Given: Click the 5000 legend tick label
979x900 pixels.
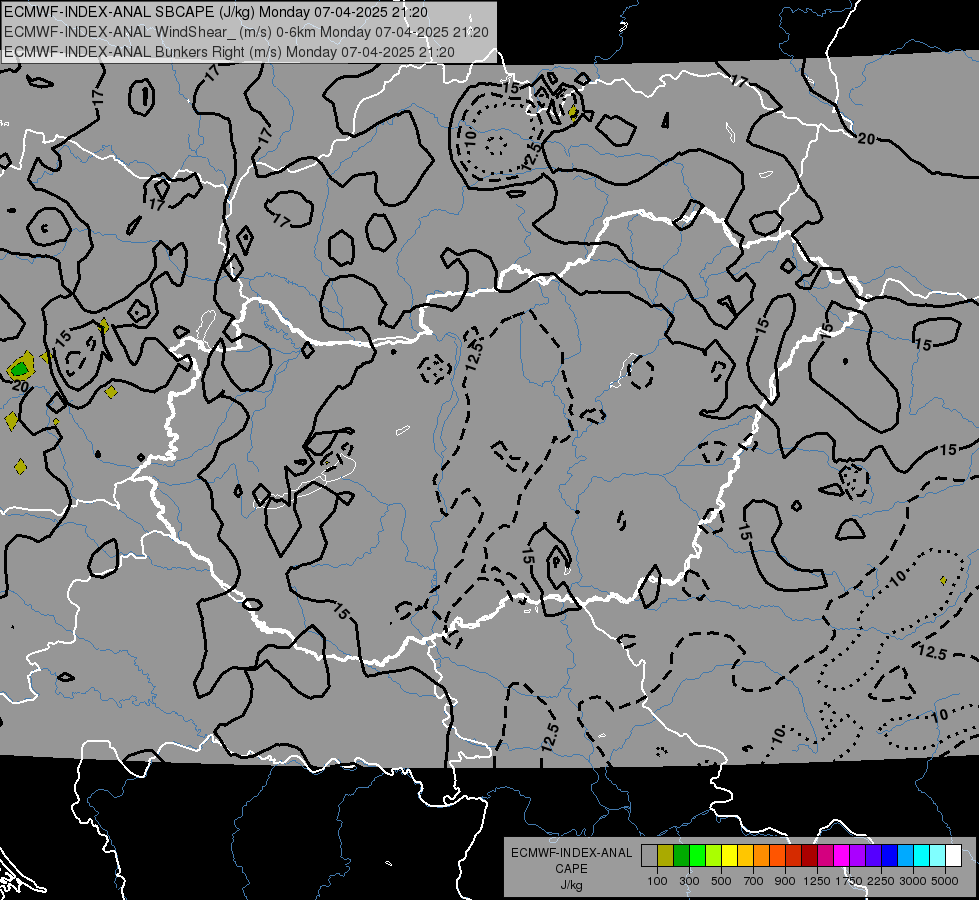Looking at the screenshot, I should [945, 881].
